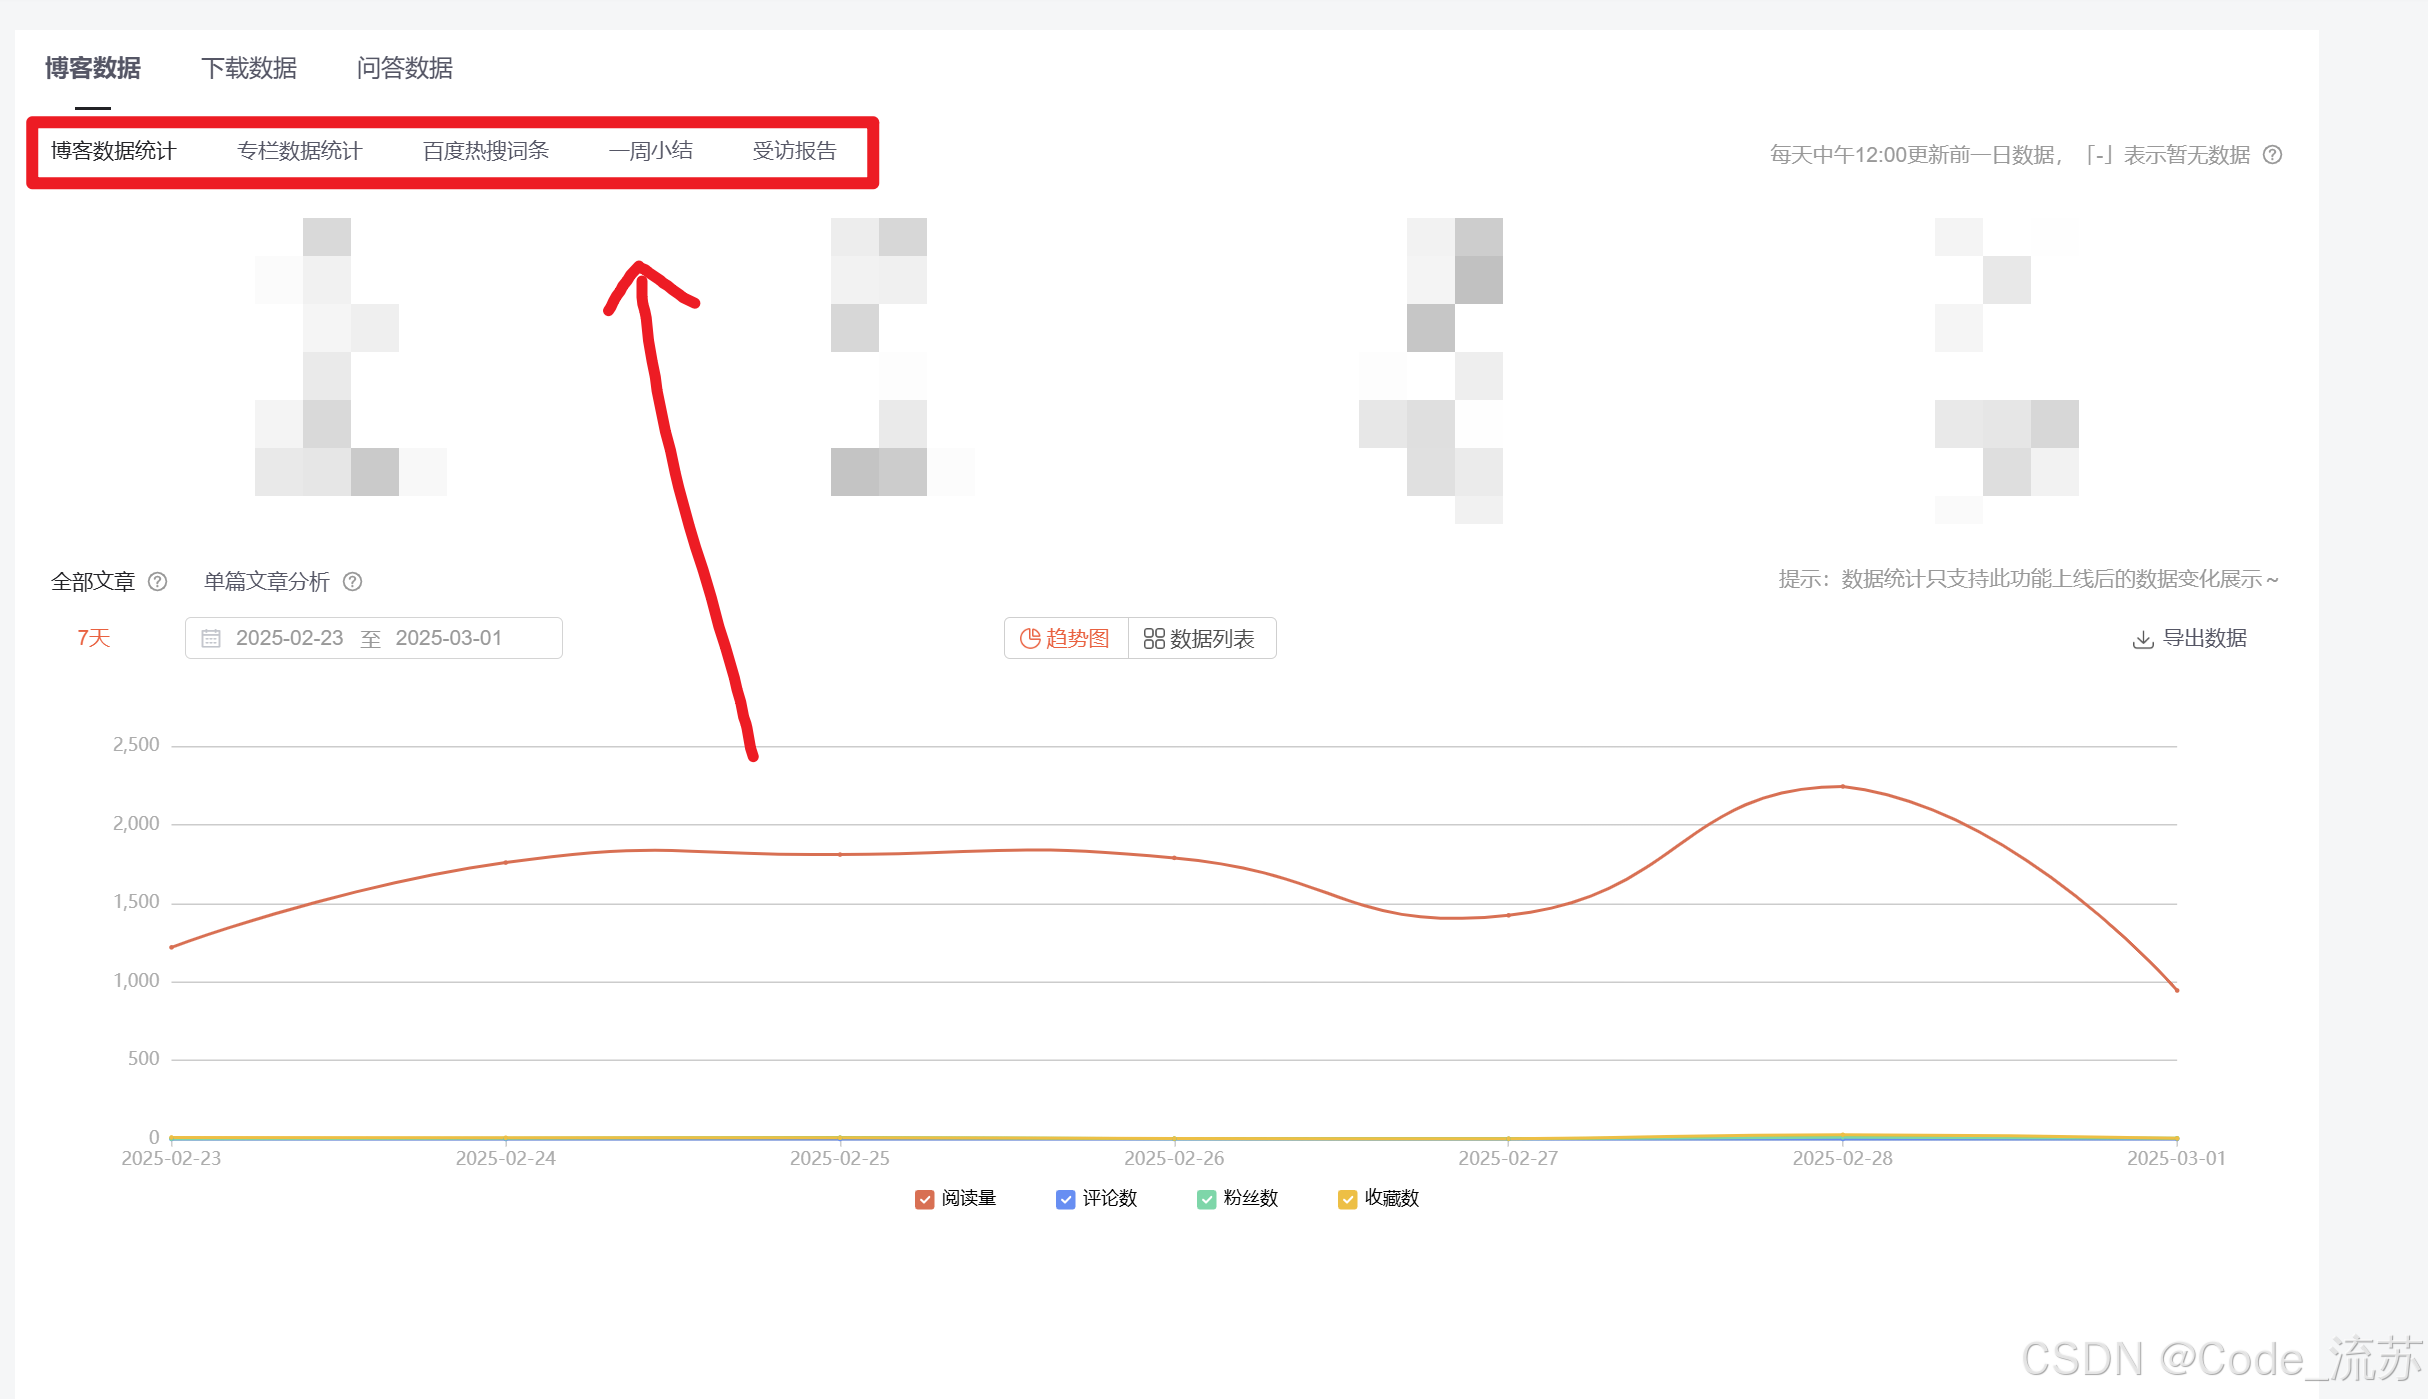Toggle the 粉丝数 legend checkbox
Image resolution: width=2428 pixels, height=1399 pixels.
point(1206,1199)
